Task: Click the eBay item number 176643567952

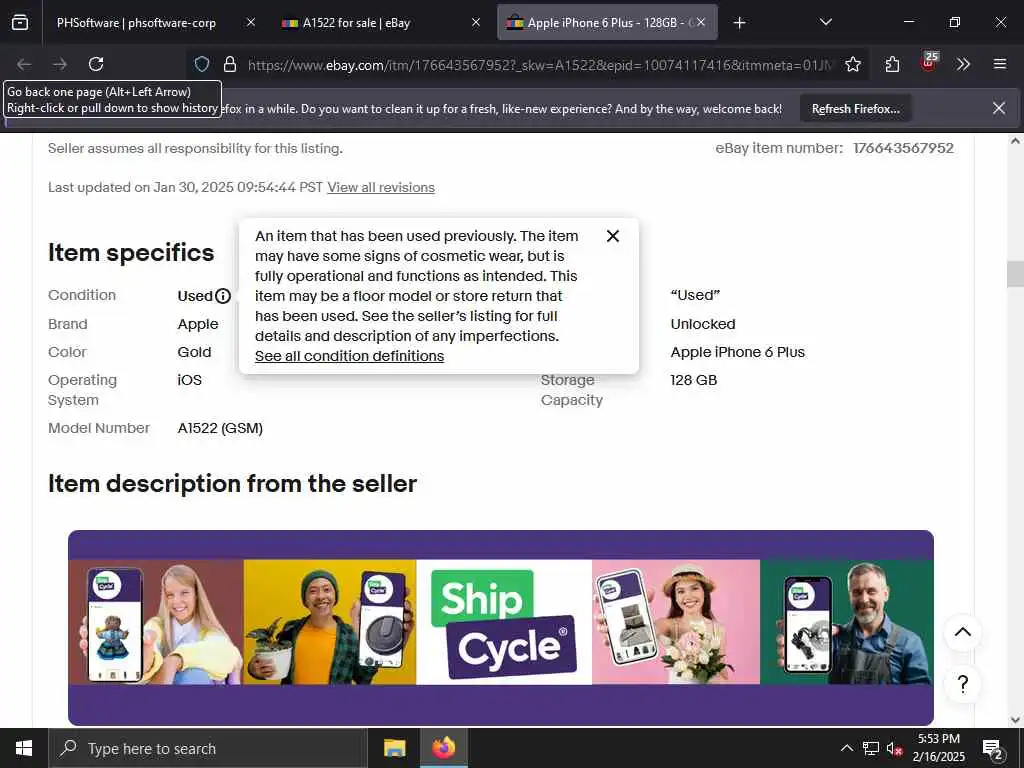Action: pos(903,148)
